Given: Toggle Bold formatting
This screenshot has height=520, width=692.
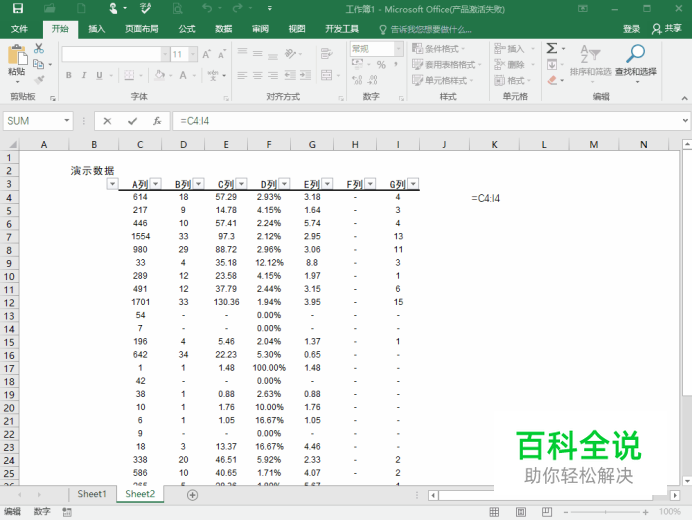Looking at the screenshot, I should [x=68, y=75].
